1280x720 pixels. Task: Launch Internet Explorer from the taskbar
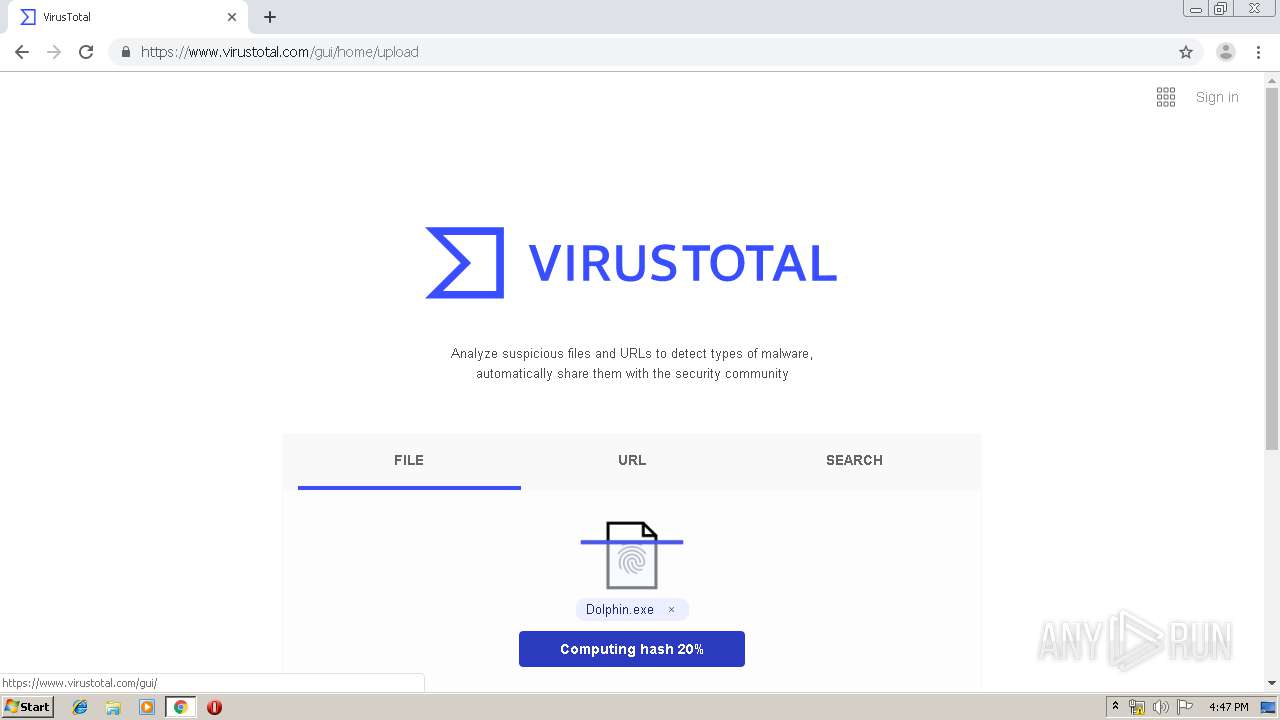[x=80, y=707]
